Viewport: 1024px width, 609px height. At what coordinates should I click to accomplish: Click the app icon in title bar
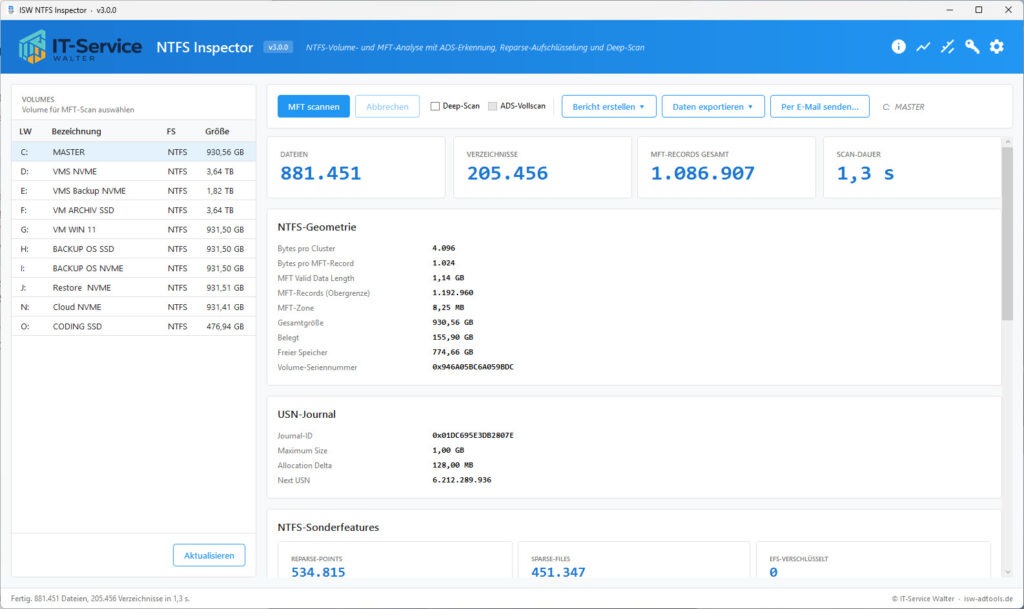(10, 10)
